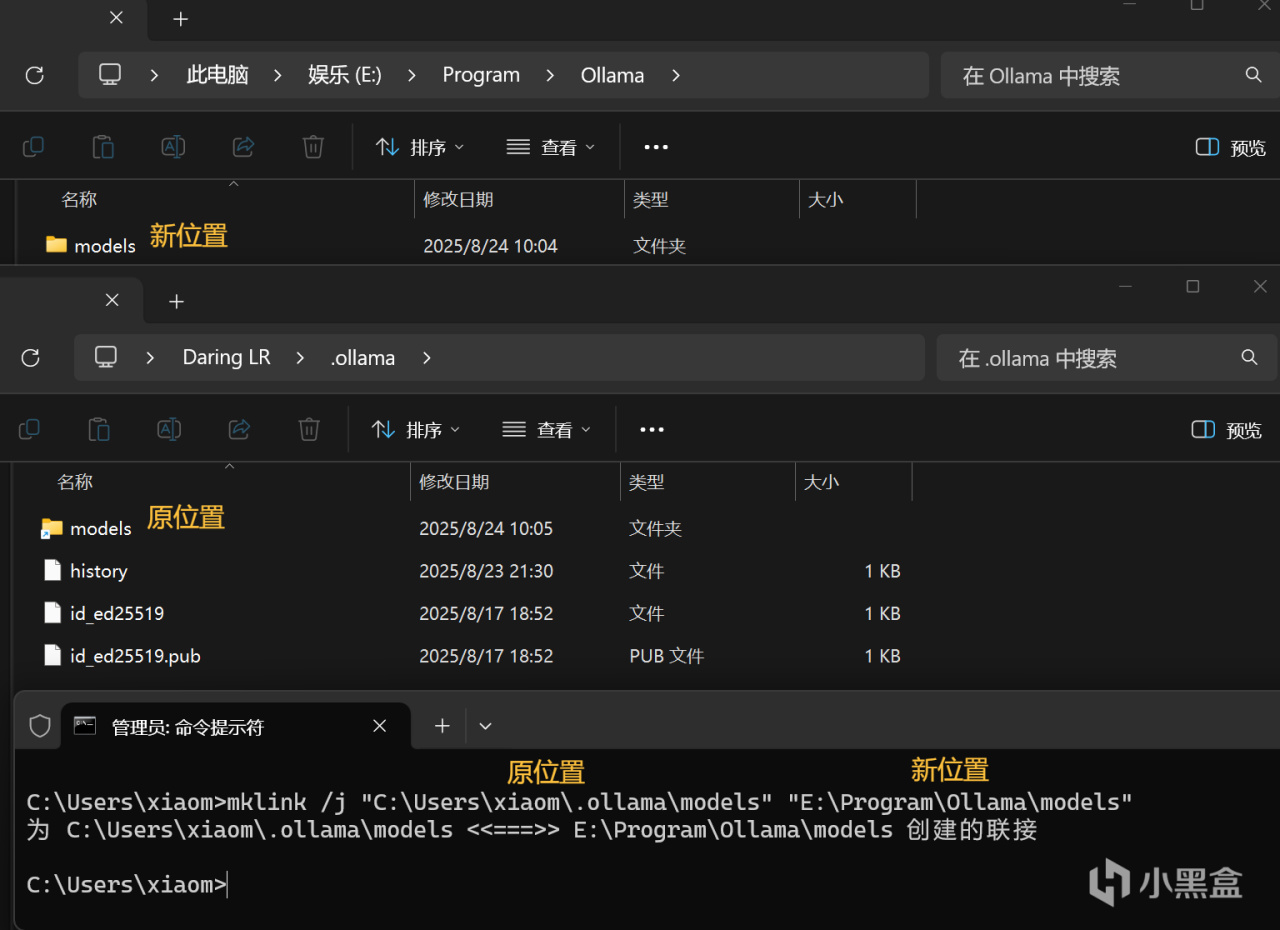Sort by 大小 column in Ollama window
1280x930 pixels.
coord(825,200)
